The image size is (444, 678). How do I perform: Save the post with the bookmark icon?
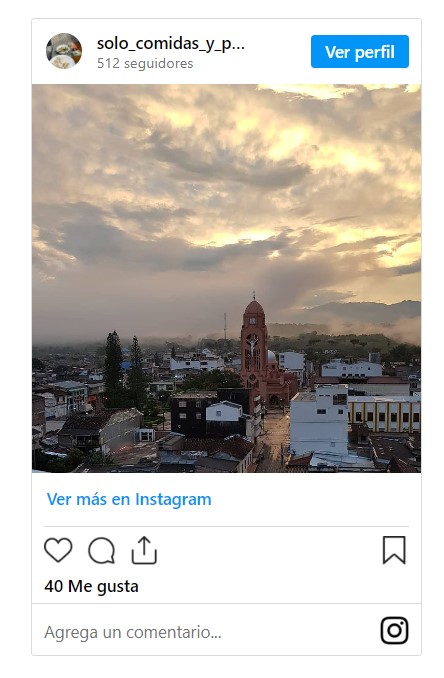pyautogui.click(x=394, y=550)
